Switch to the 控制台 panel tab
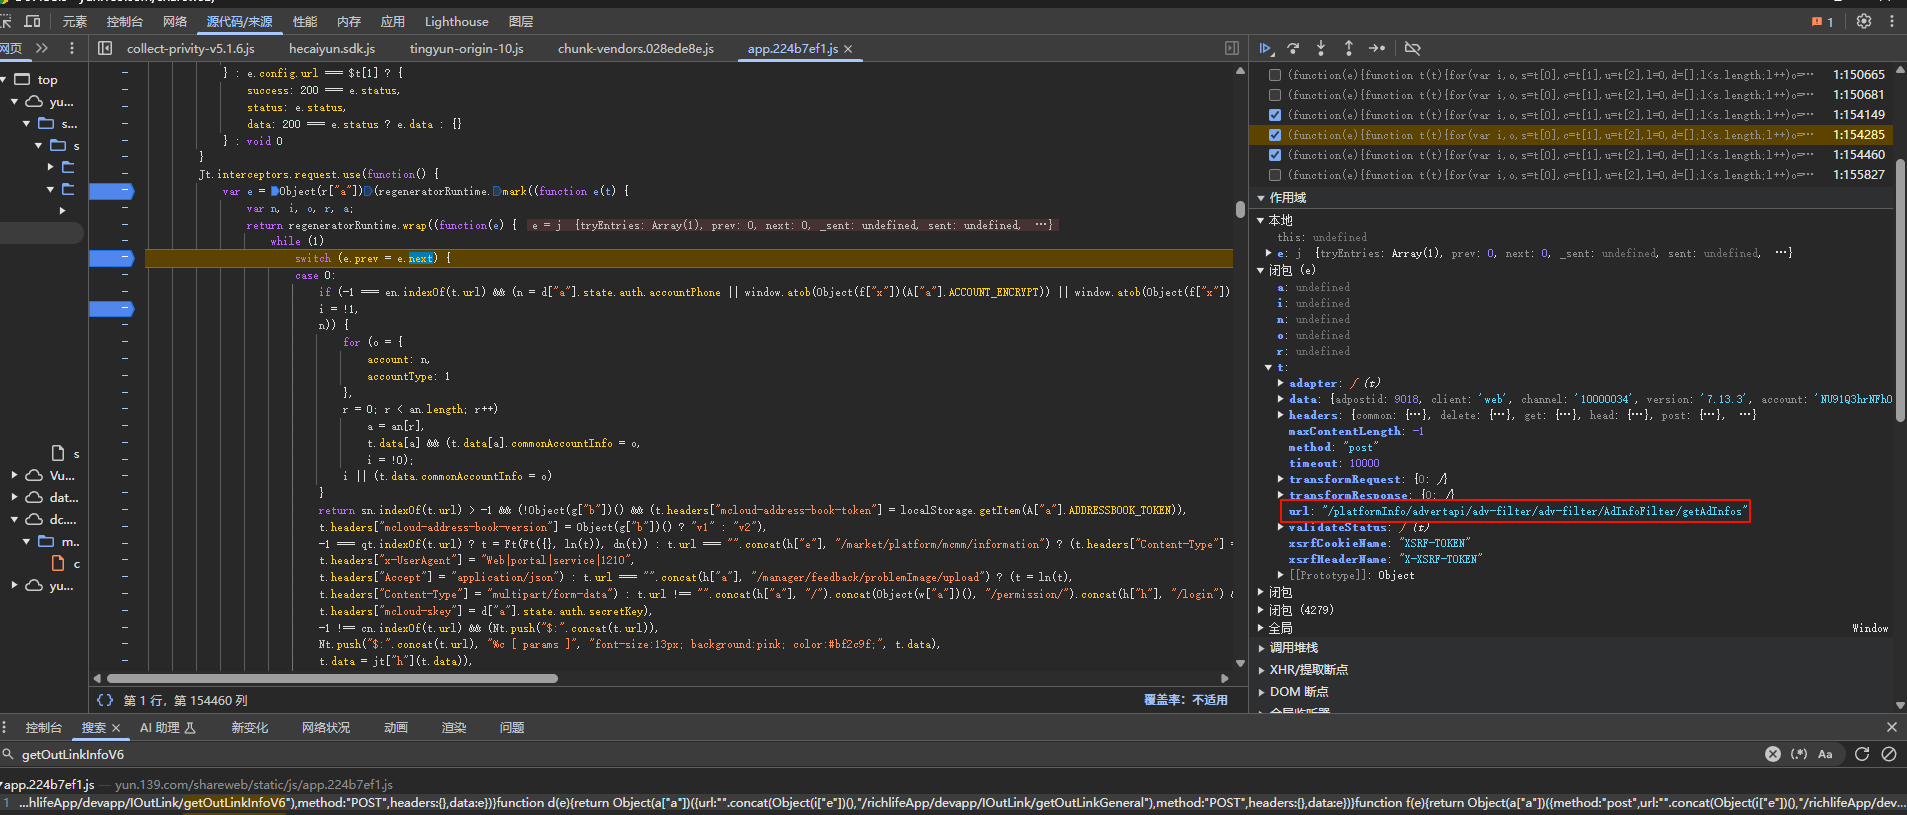 124,21
